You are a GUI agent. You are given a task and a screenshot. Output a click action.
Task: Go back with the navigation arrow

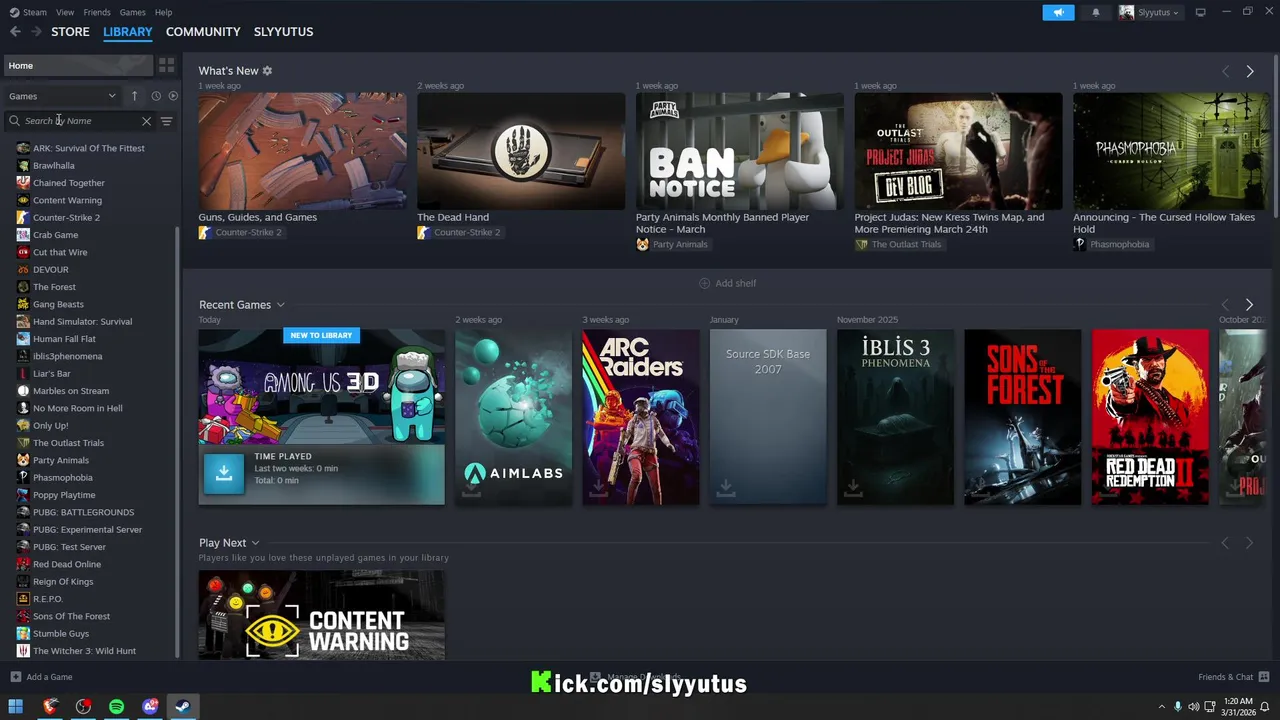coord(15,32)
